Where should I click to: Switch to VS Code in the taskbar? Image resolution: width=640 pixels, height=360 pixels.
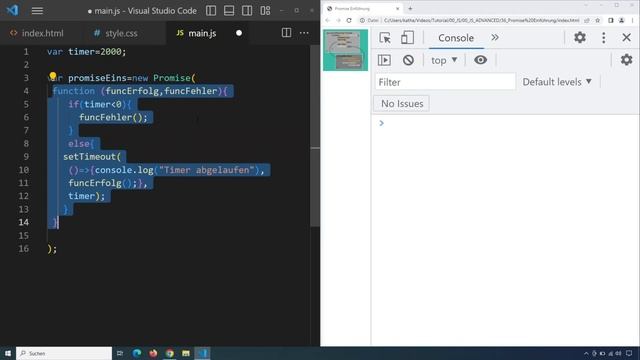(202, 353)
